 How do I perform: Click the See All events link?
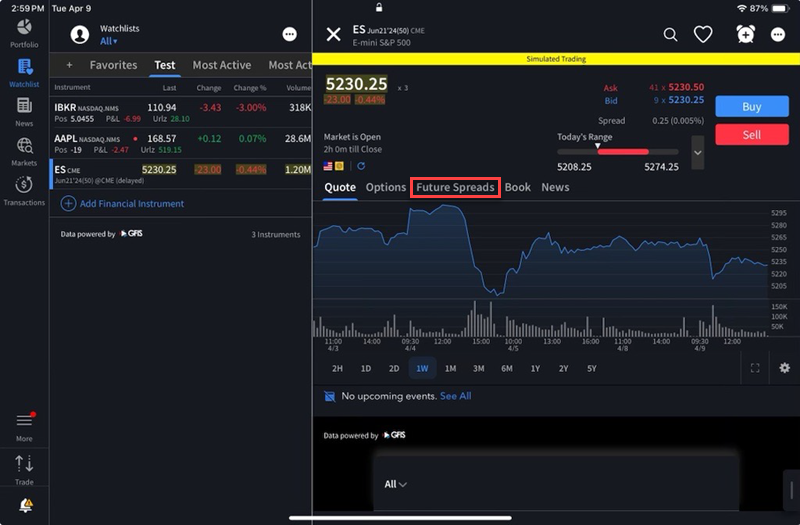click(455, 396)
